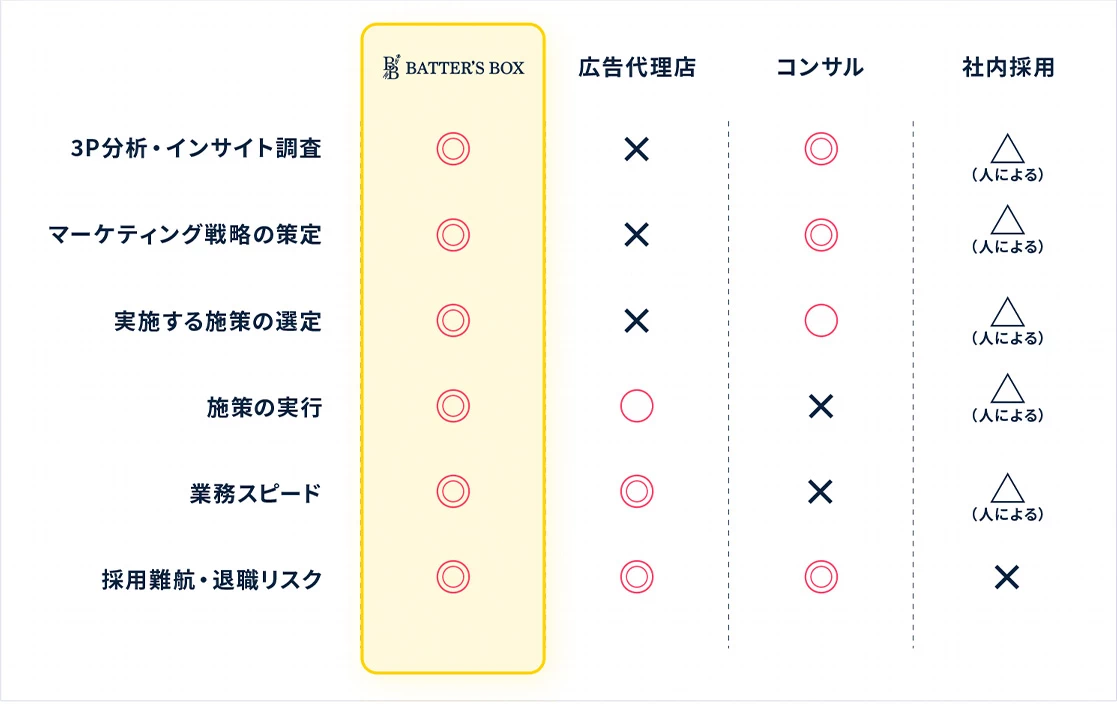The height and width of the screenshot is (708, 1117).
Task: Click the double circle for コンサル 採用難航・退職リスク
Action: click(x=820, y=577)
